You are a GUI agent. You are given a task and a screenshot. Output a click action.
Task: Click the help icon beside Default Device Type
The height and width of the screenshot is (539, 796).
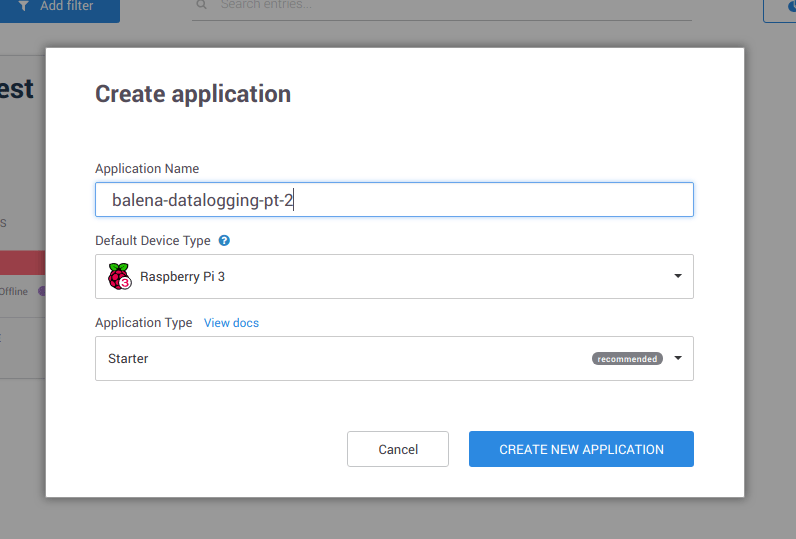click(224, 241)
